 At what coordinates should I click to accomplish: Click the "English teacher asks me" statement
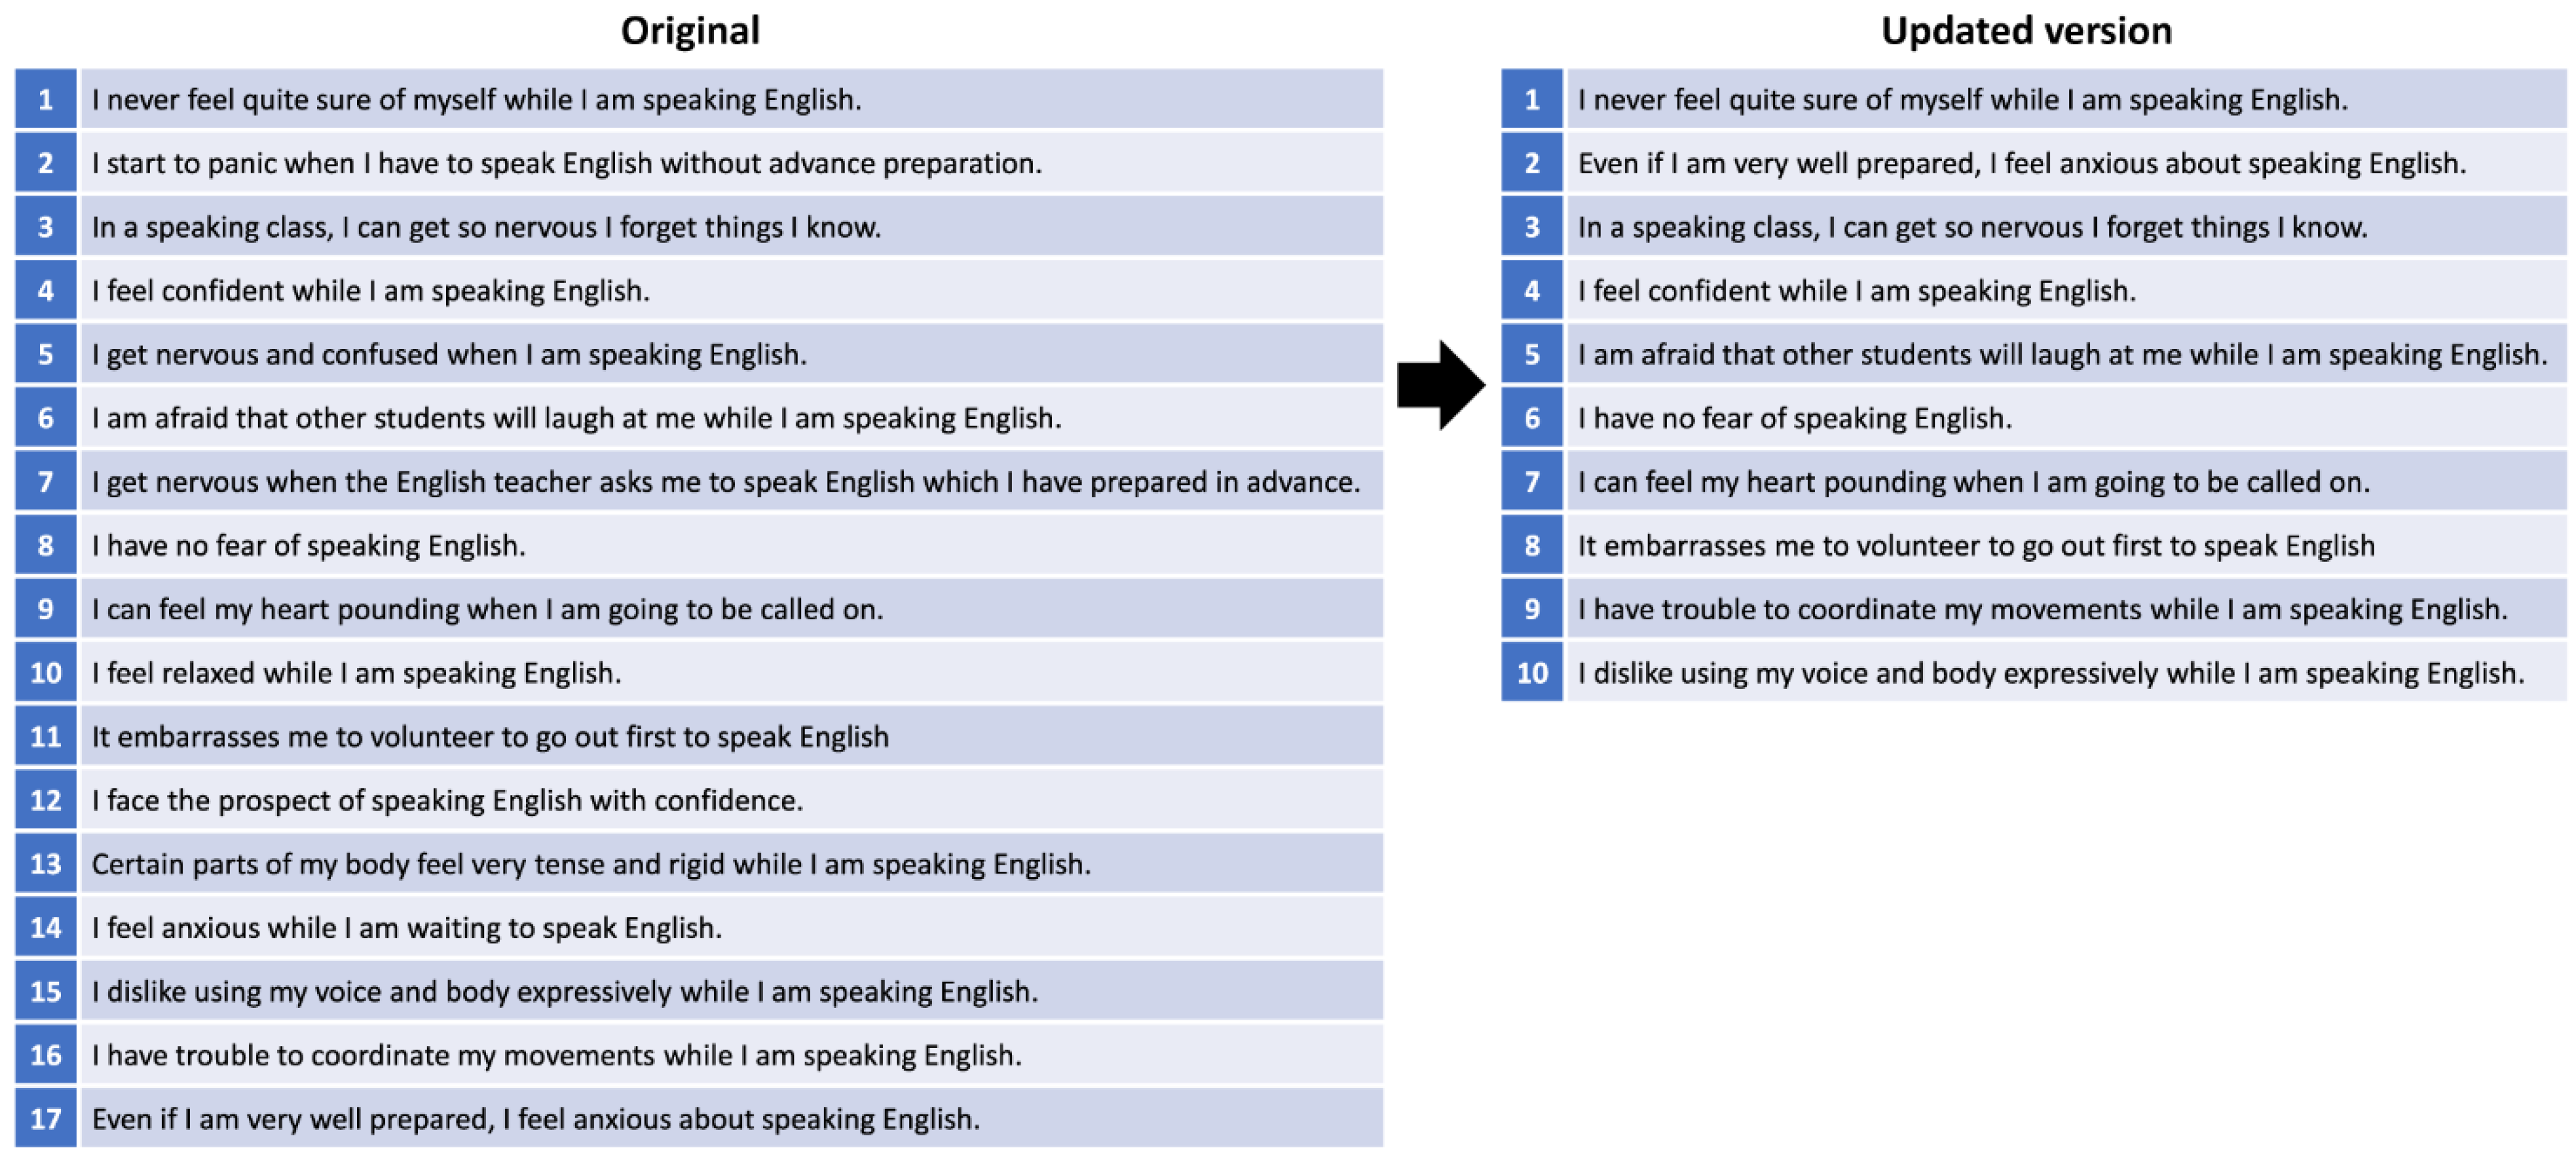(726, 482)
